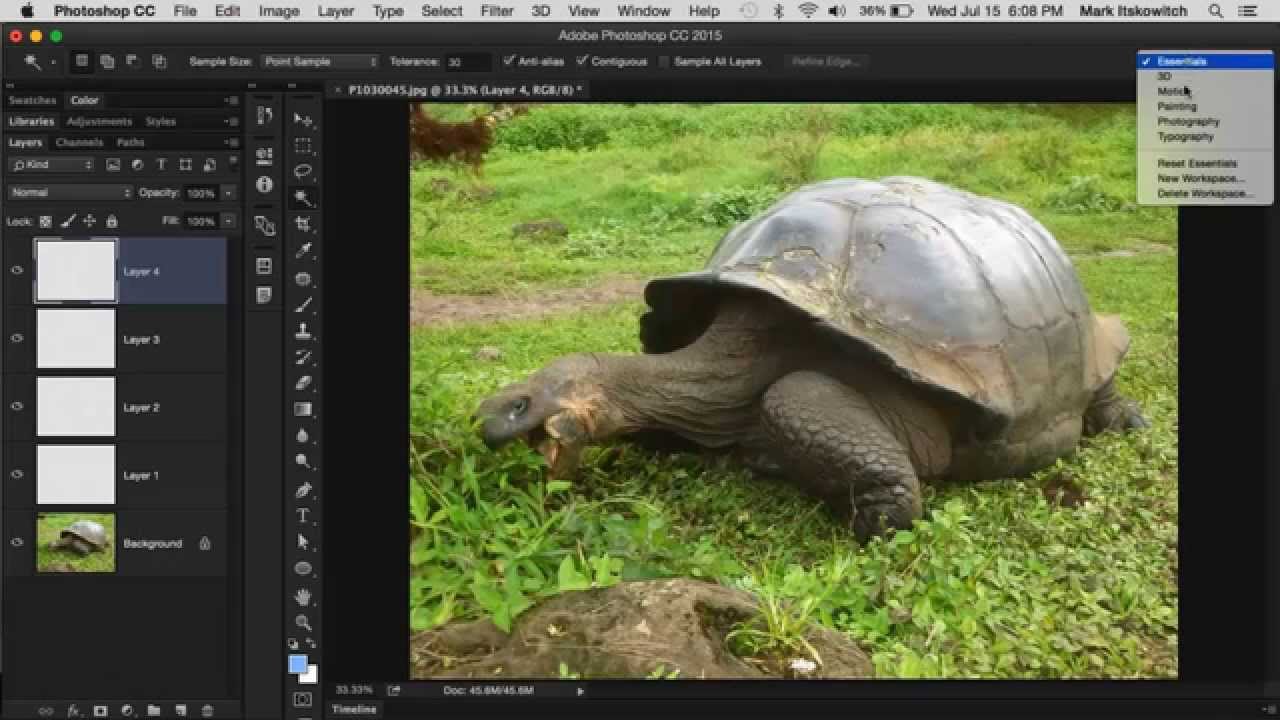Screen dimensions: 1280x720
Task: Select the Lasso tool
Action: coord(303,172)
